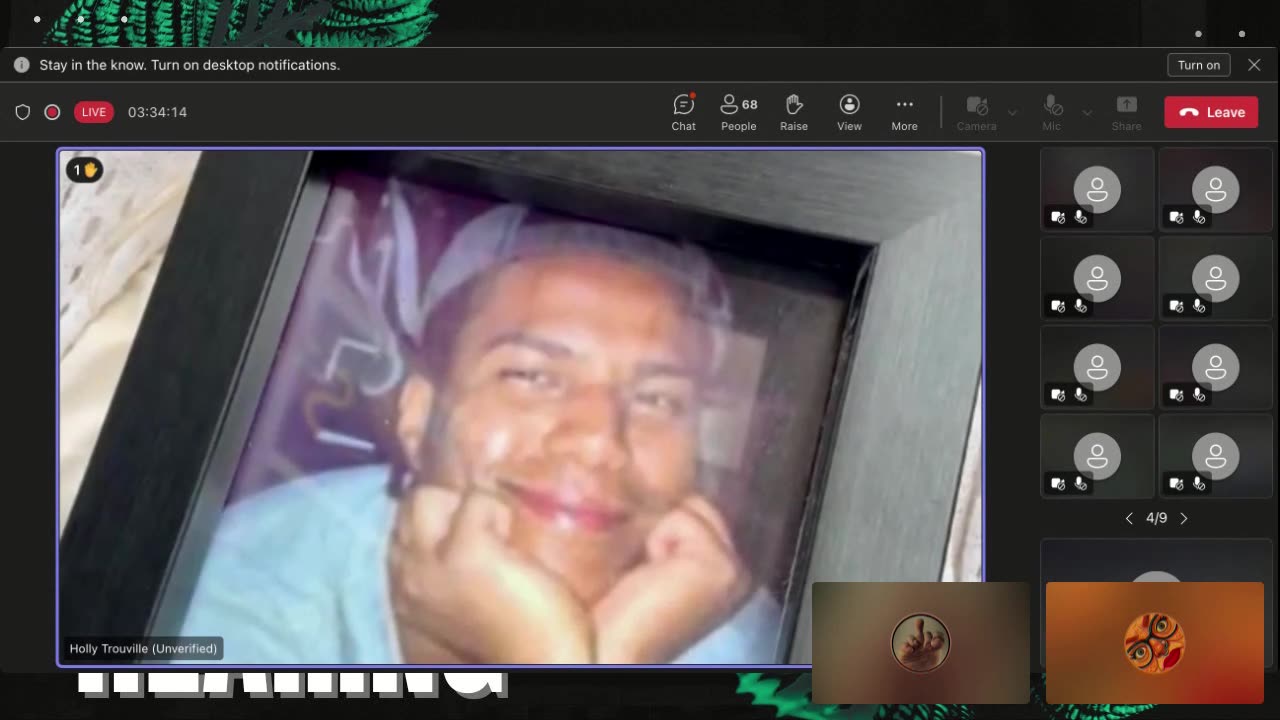Click the meeting timer 03:34:14
This screenshot has height=720, width=1280.
[157, 112]
